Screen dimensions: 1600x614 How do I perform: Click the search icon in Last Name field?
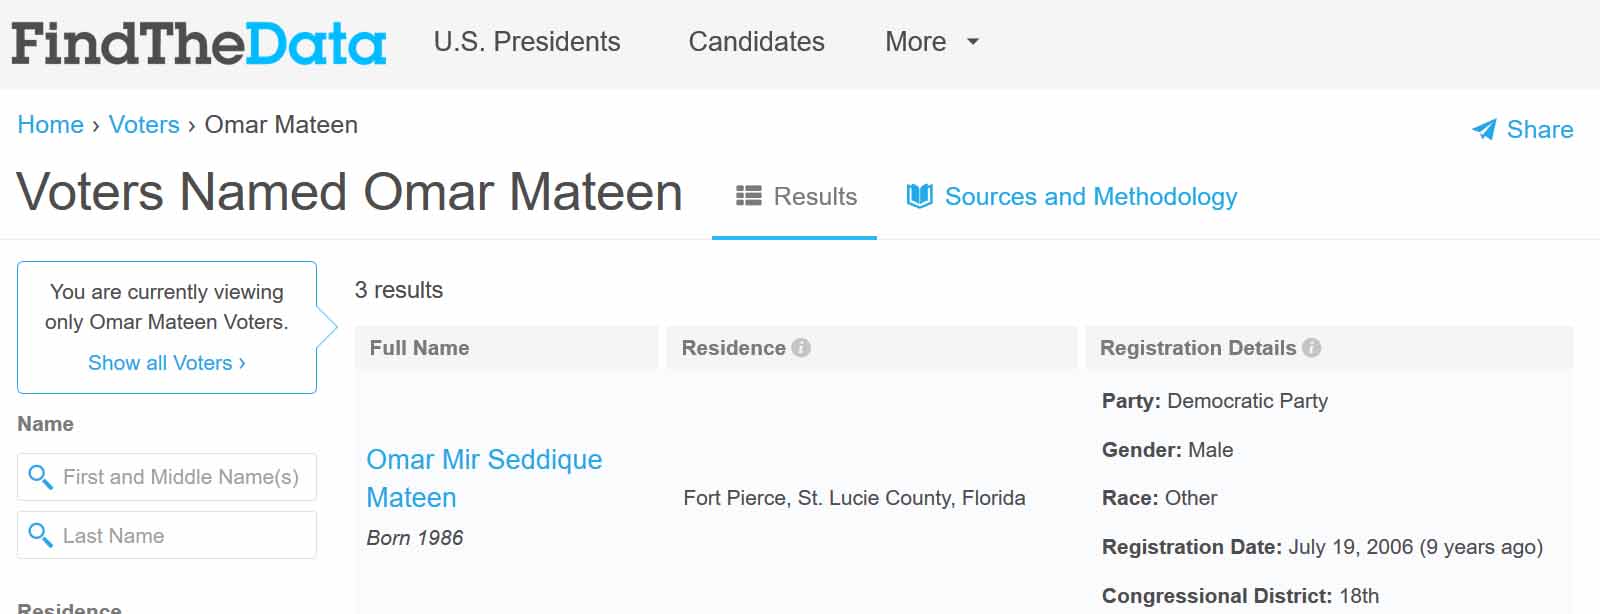click(40, 535)
